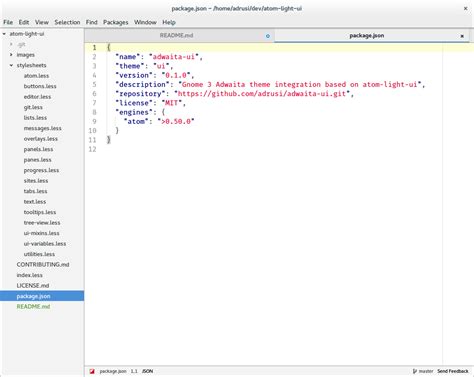Click the "adwaita-ui" name value

pos(174,57)
